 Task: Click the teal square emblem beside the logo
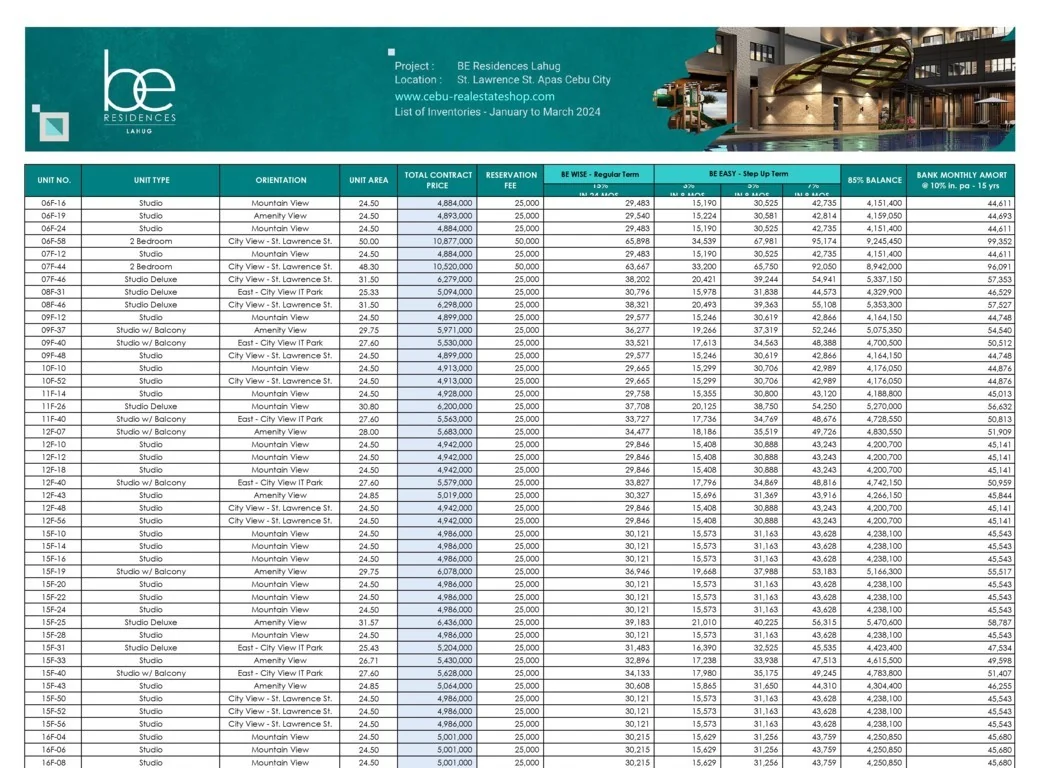(53, 125)
